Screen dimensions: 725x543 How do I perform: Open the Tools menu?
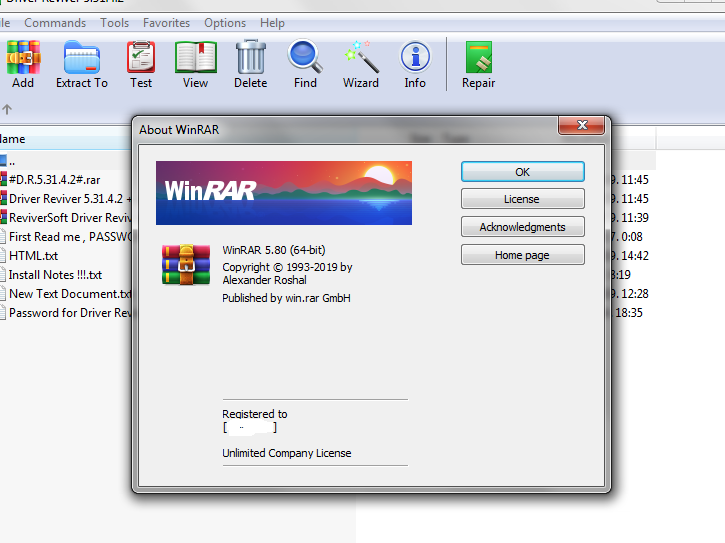click(x=115, y=23)
